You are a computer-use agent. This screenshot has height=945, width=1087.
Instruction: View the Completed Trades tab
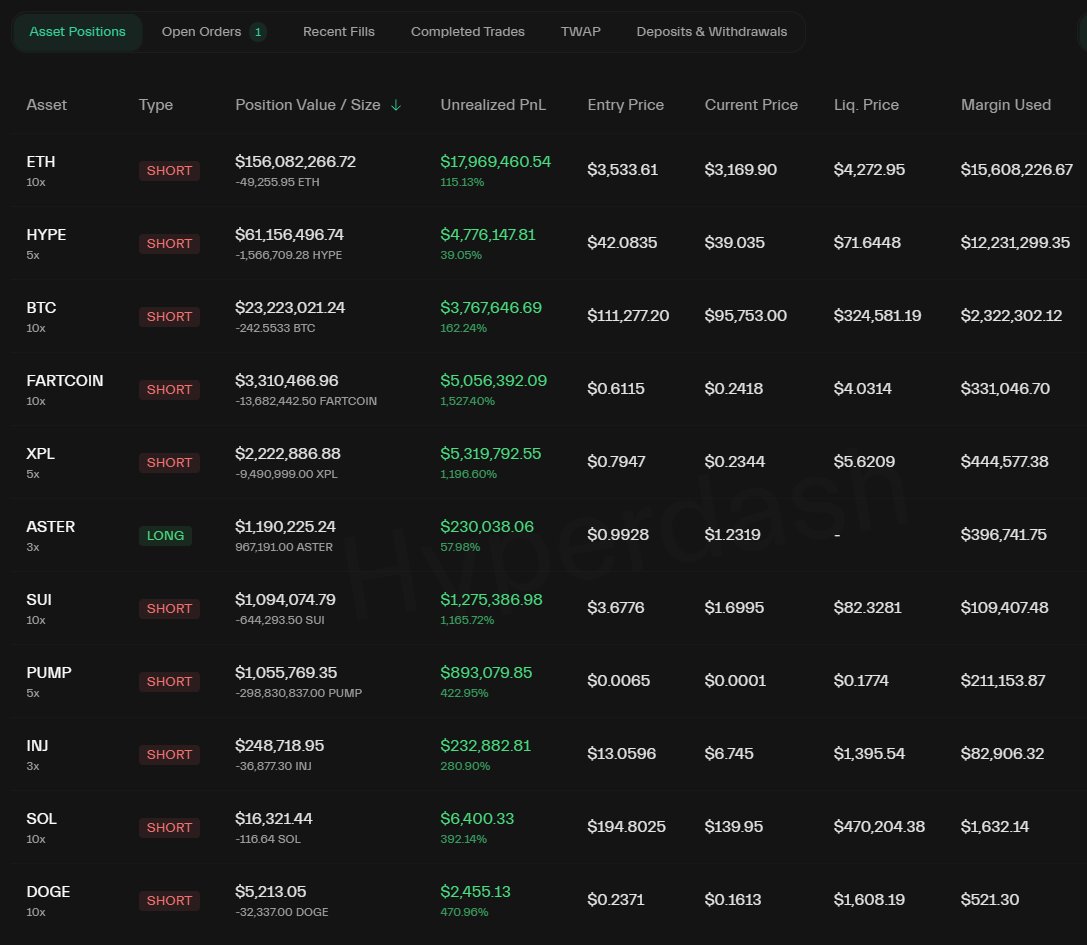(467, 31)
